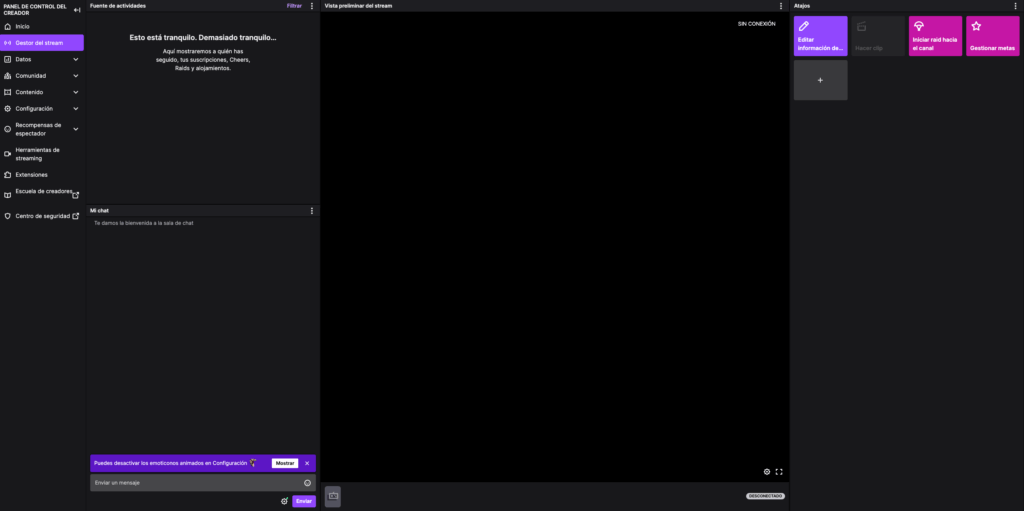1024x511 pixels.
Task: Expand the Configuración section chevron
Action: pos(76,108)
